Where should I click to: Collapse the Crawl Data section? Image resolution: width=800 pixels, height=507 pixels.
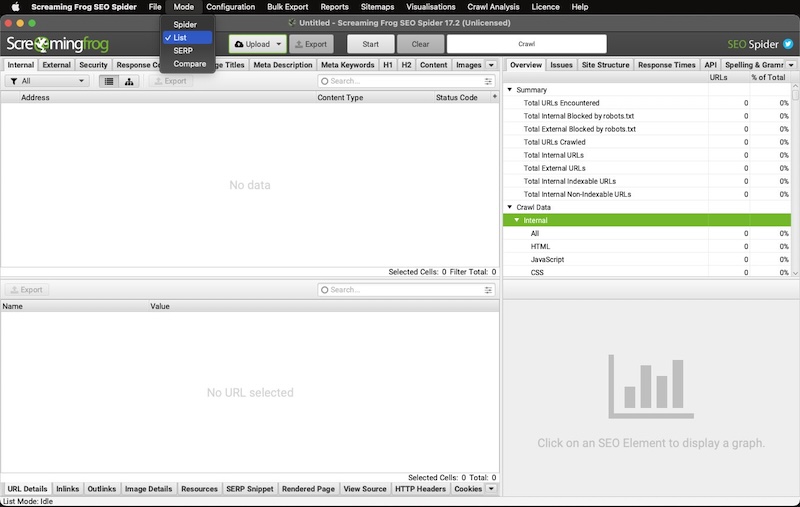[x=509, y=207]
